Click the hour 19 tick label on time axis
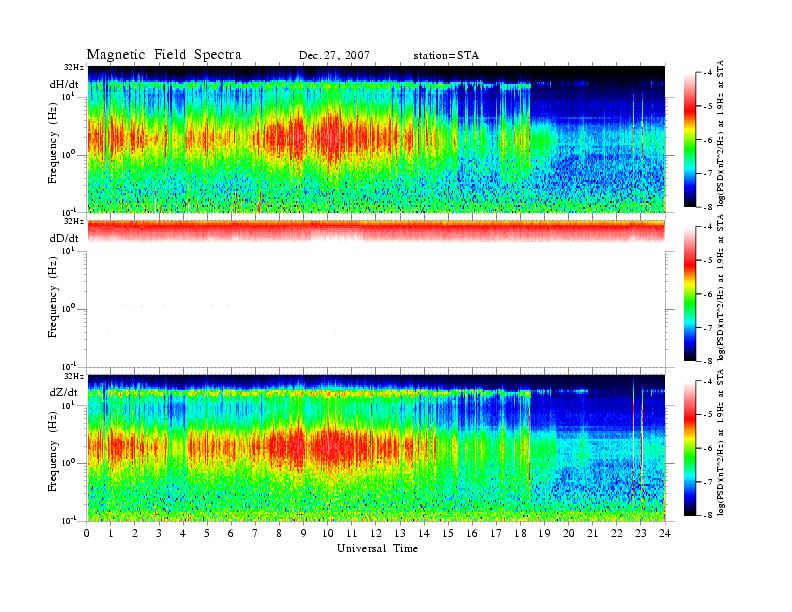The height and width of the screenshot is (612, 792). coord(544,533)
